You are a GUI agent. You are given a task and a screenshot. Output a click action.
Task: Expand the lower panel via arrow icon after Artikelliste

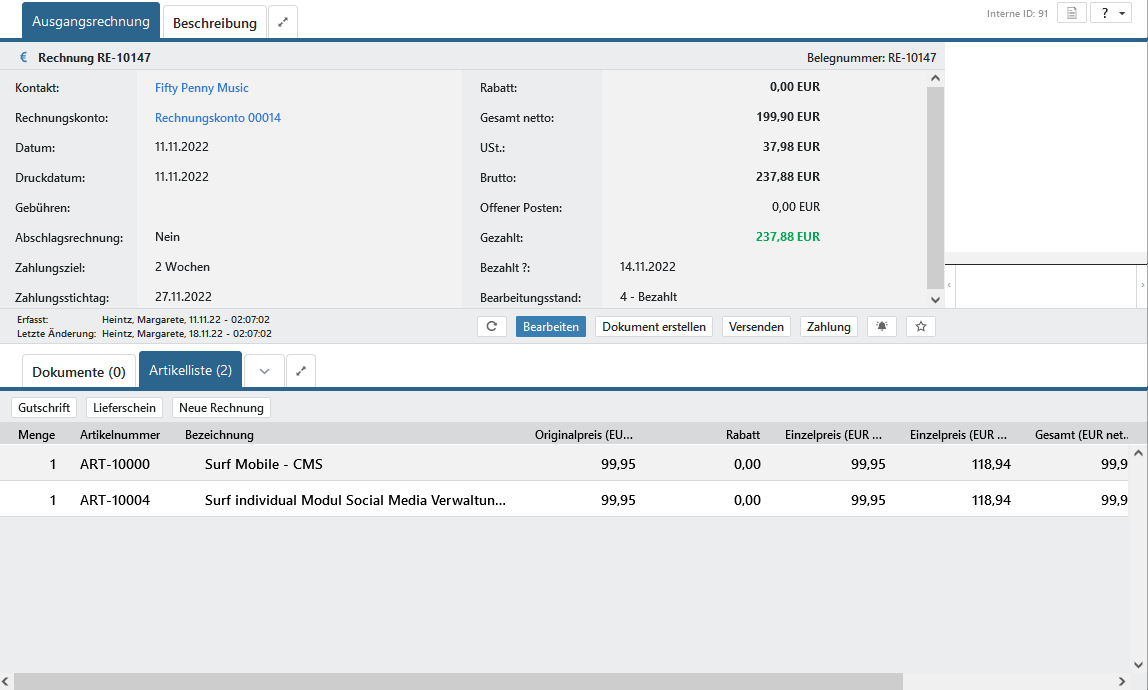tap(300, 371)
